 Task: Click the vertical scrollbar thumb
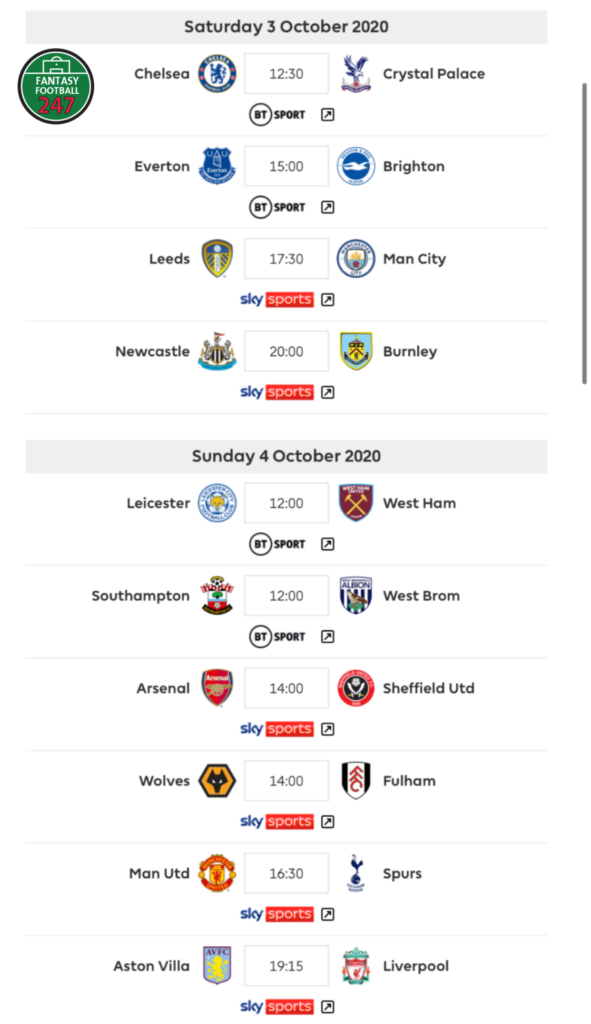[x=584, y=234]
